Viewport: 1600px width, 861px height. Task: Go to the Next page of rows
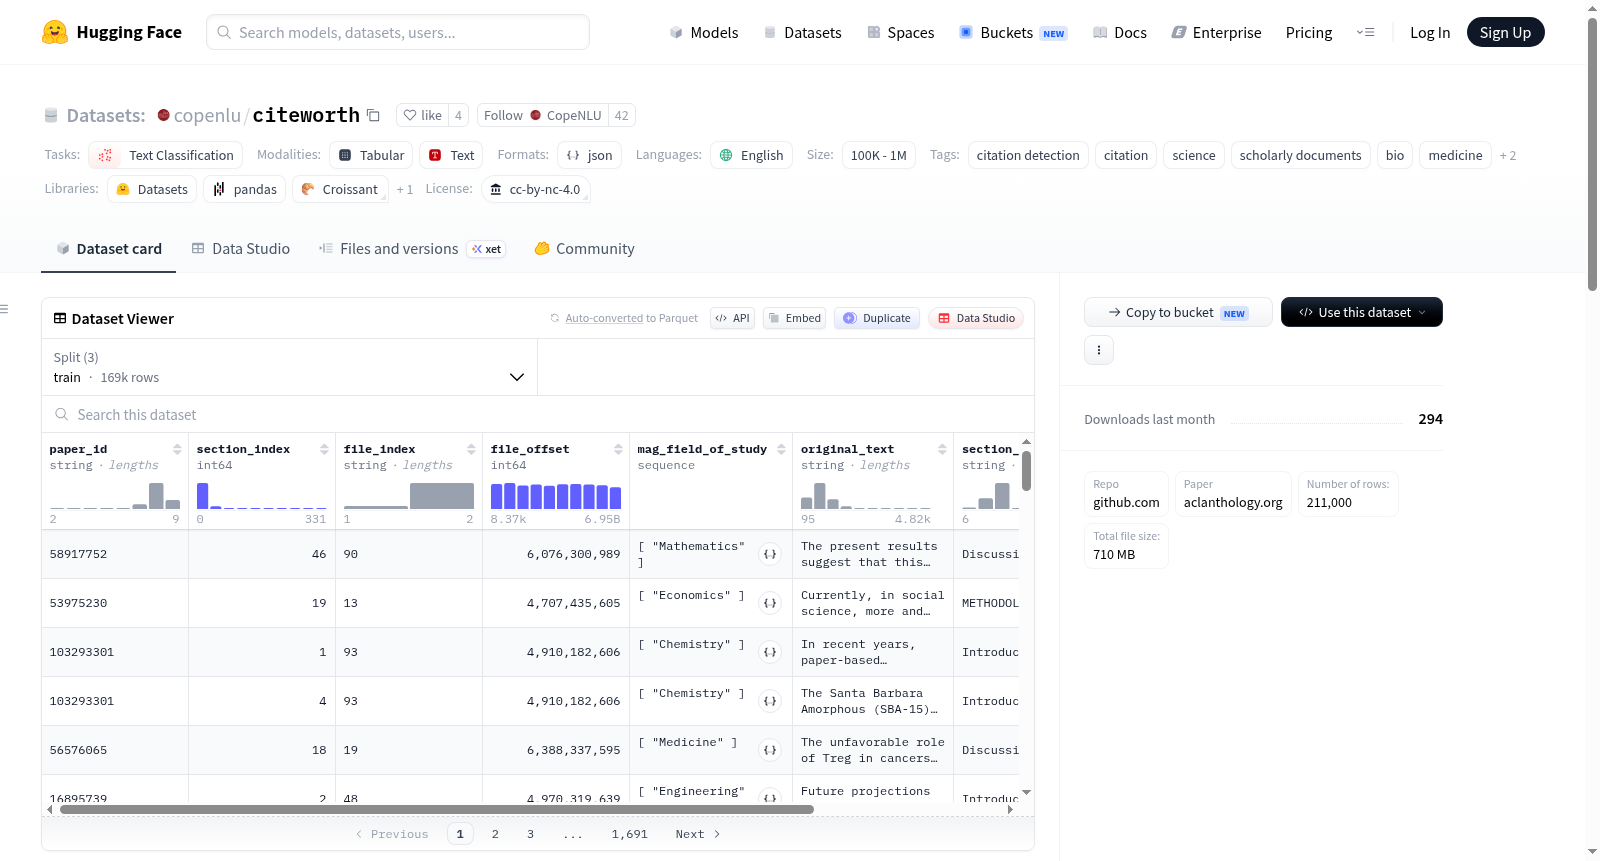coord(697,834)
